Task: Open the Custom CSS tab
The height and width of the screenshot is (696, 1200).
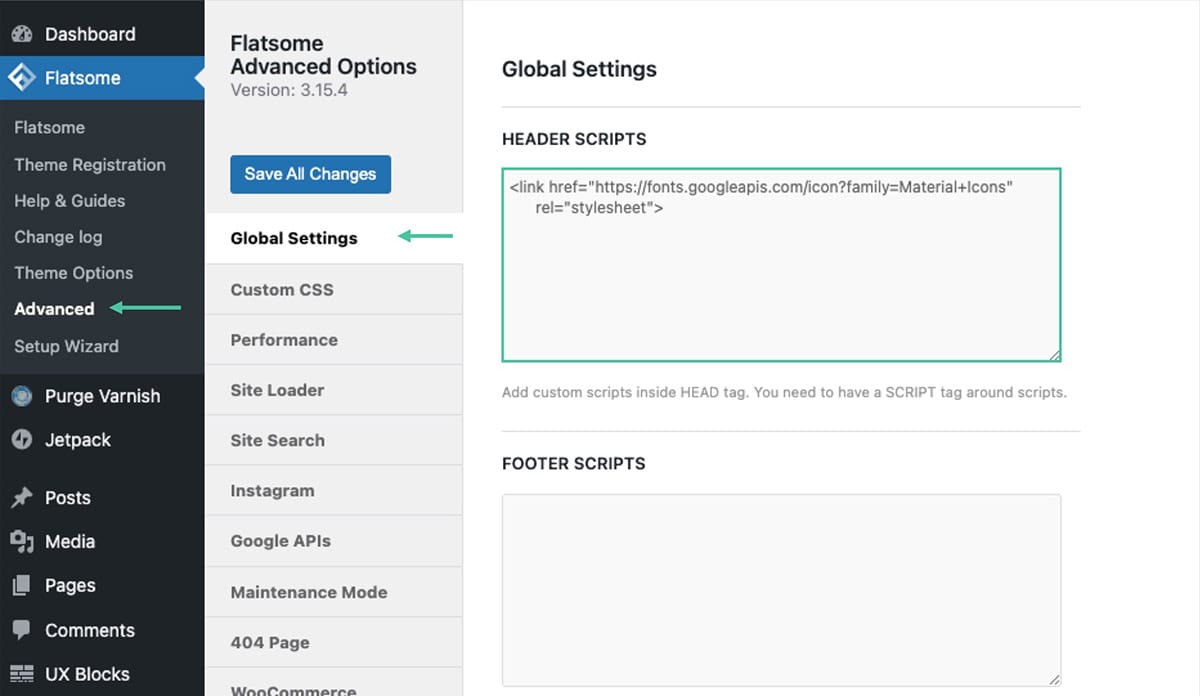Action: tap(282, 290)
